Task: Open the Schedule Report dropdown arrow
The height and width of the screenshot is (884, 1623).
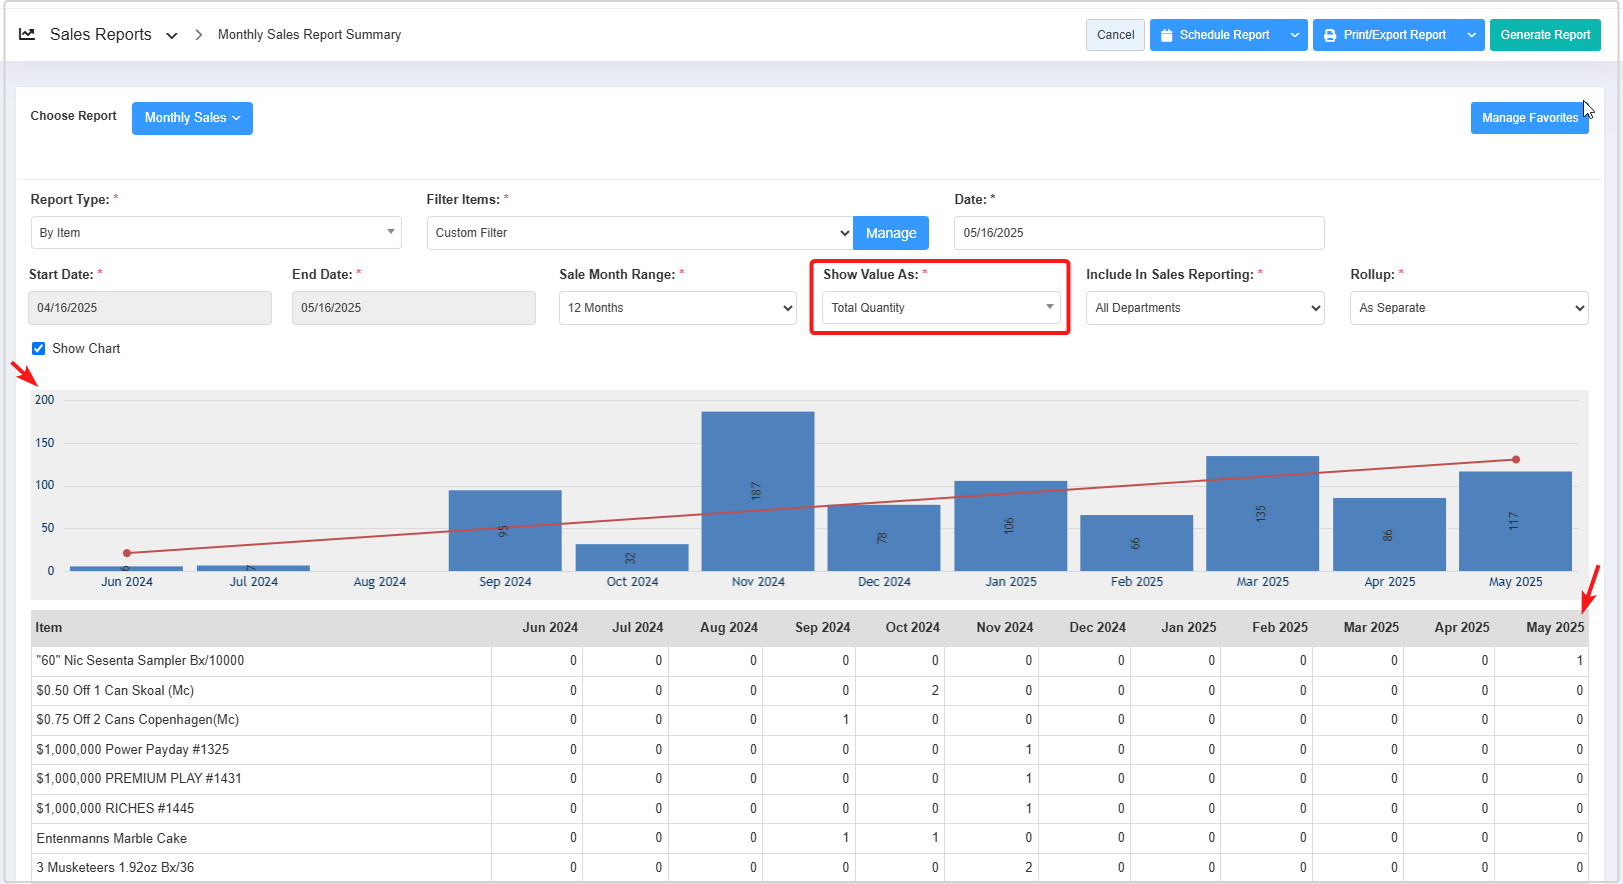Action: (x=1295, y=35)
